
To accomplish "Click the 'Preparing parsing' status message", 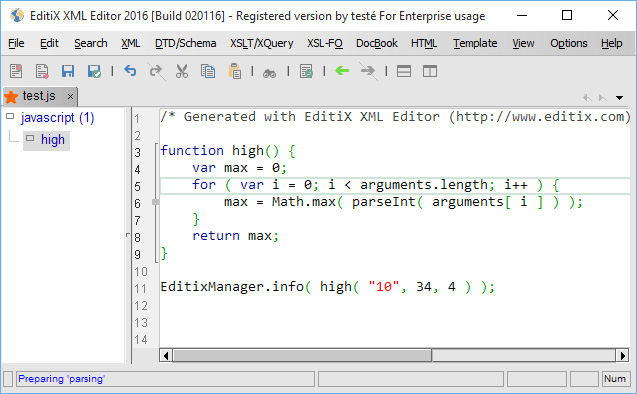I will tap(61, 379).
